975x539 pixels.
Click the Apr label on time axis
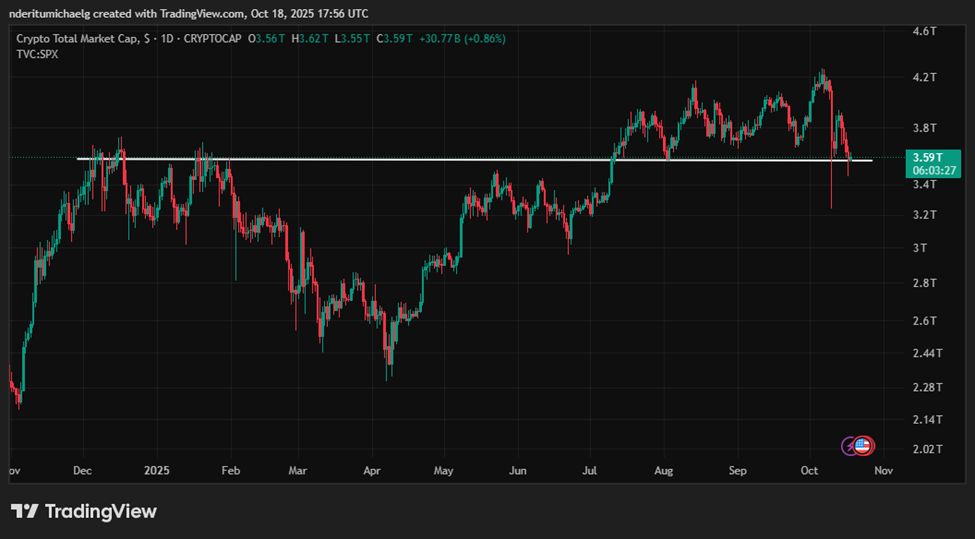coord(371,471)
